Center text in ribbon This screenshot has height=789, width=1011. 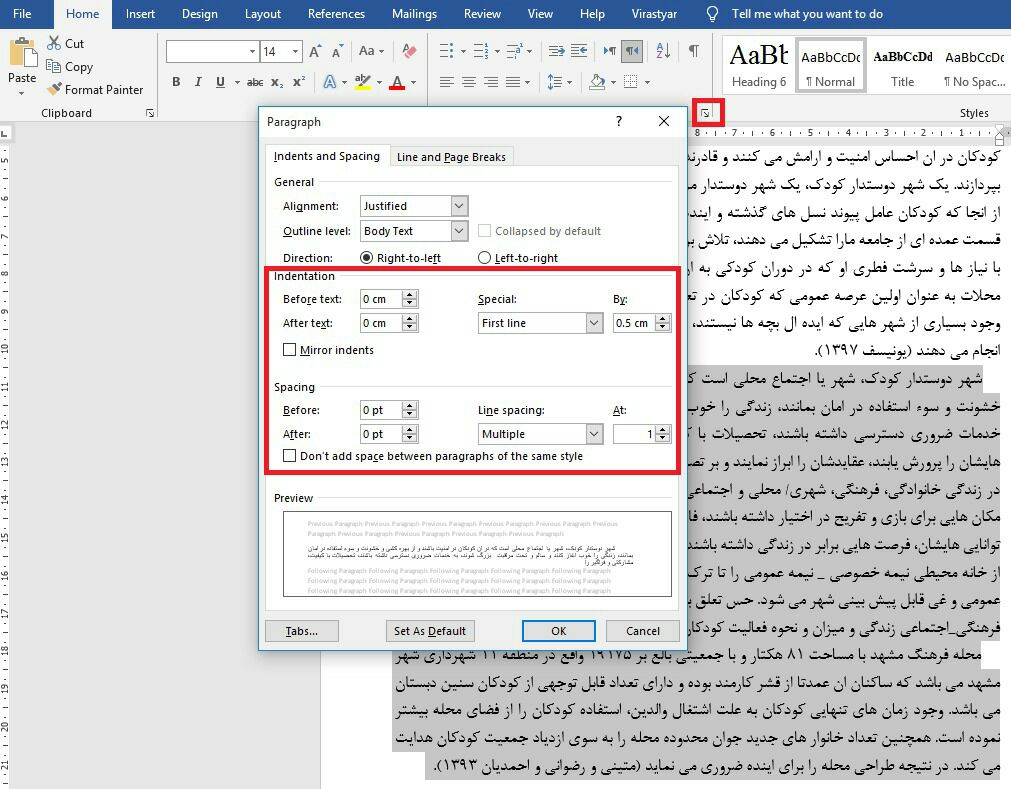[x=469, y=82]
